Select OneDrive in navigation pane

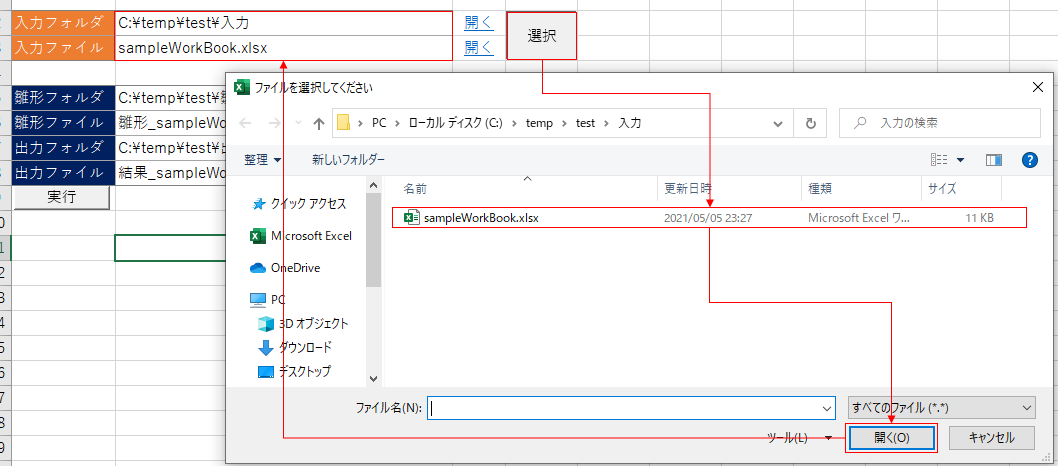[x=285, y=268]
